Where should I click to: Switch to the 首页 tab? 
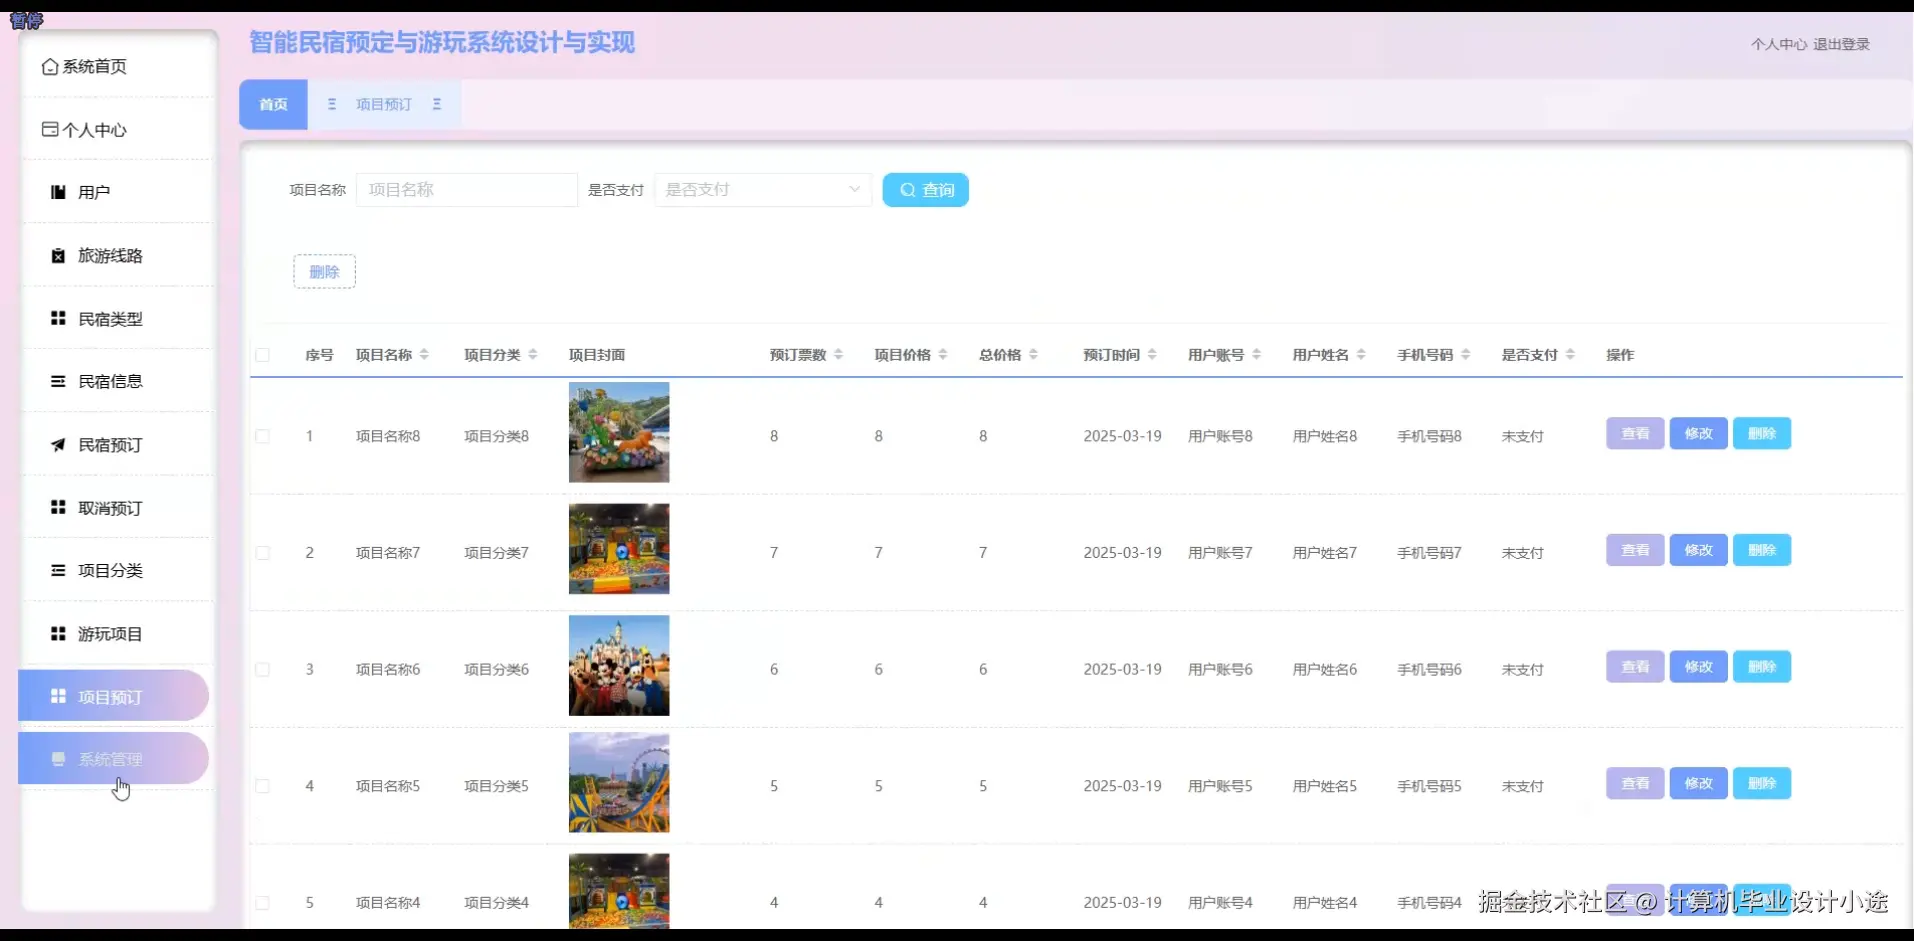point(272,104)
